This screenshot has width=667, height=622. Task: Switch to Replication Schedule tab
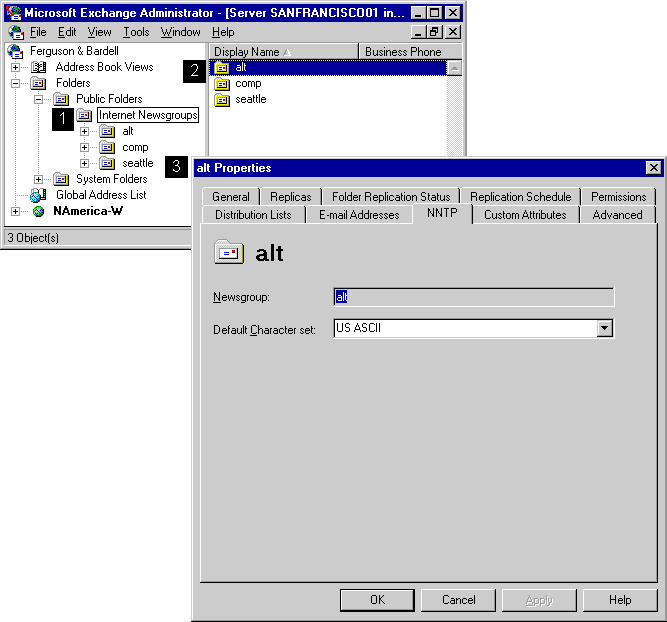pos(521,197)
